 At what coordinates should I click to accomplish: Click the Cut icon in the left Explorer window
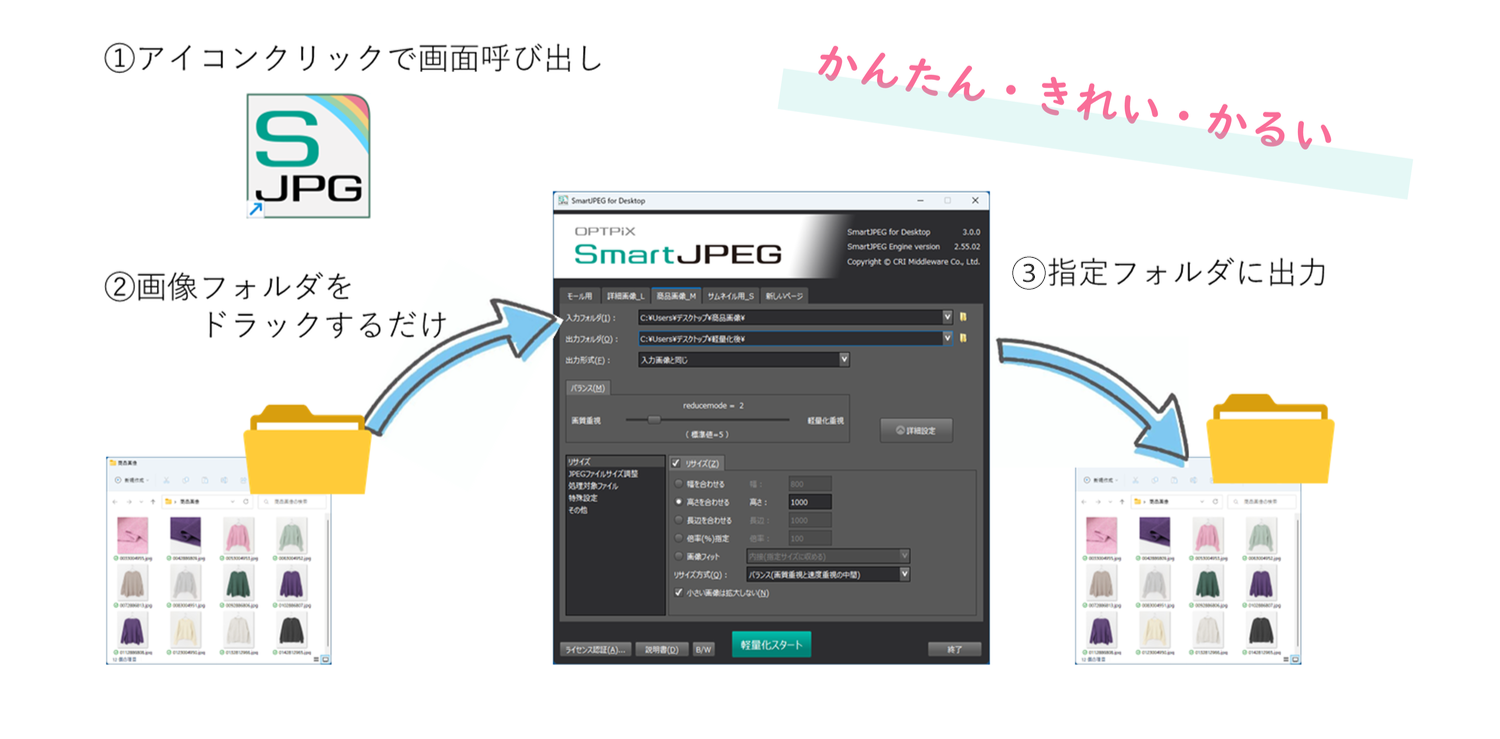[x=166, y=480]
